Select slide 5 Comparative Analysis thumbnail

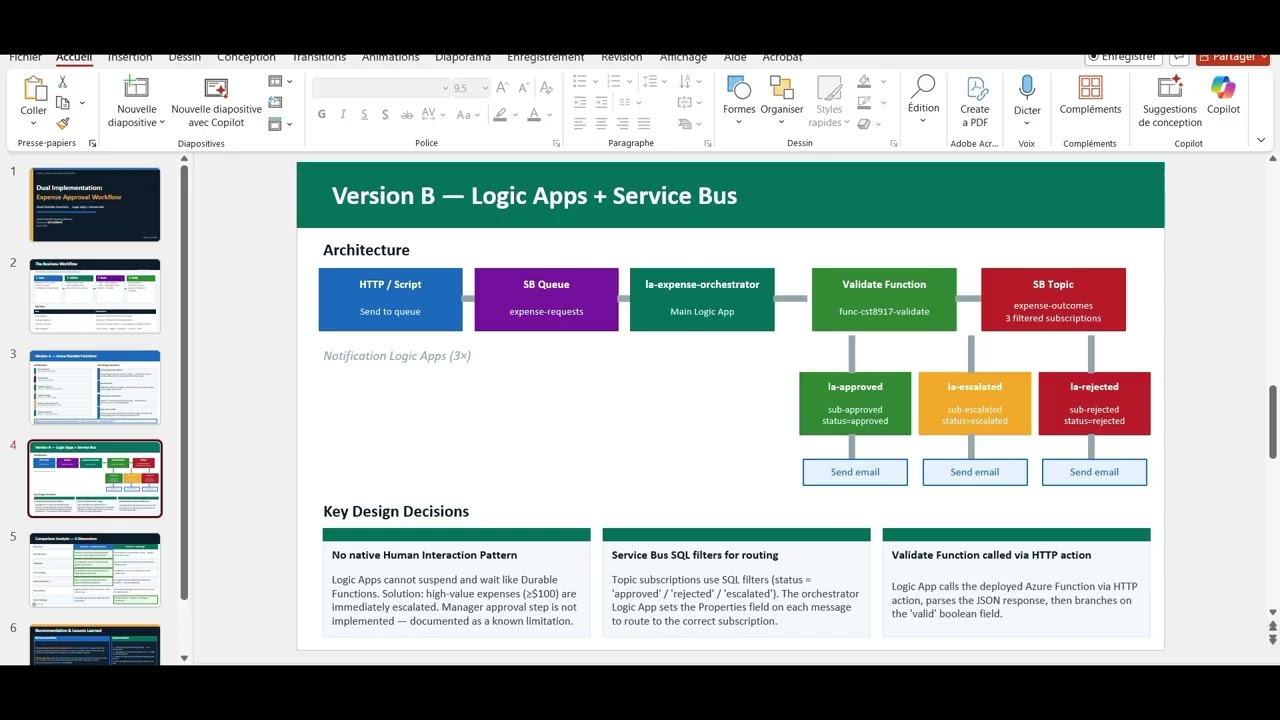(x=95, y=570)
